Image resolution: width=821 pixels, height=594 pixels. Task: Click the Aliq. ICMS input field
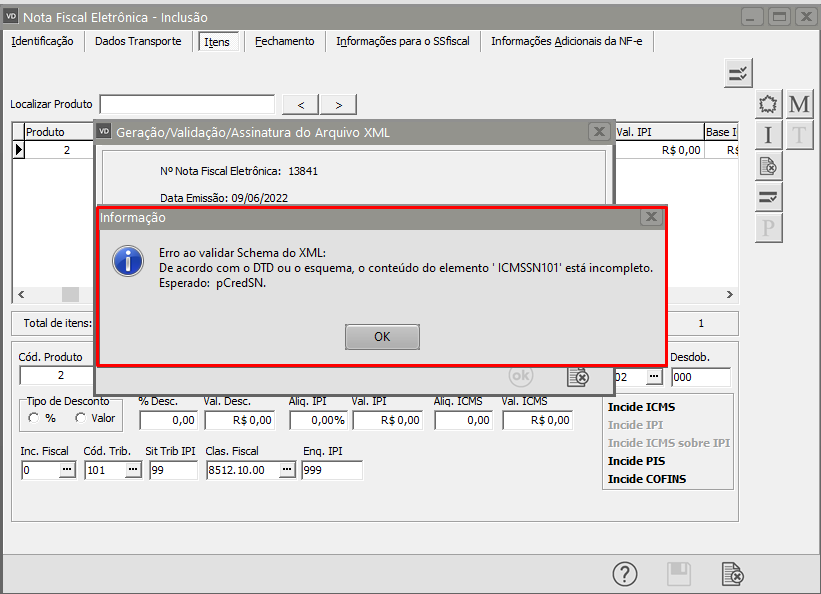pos(463,420)
